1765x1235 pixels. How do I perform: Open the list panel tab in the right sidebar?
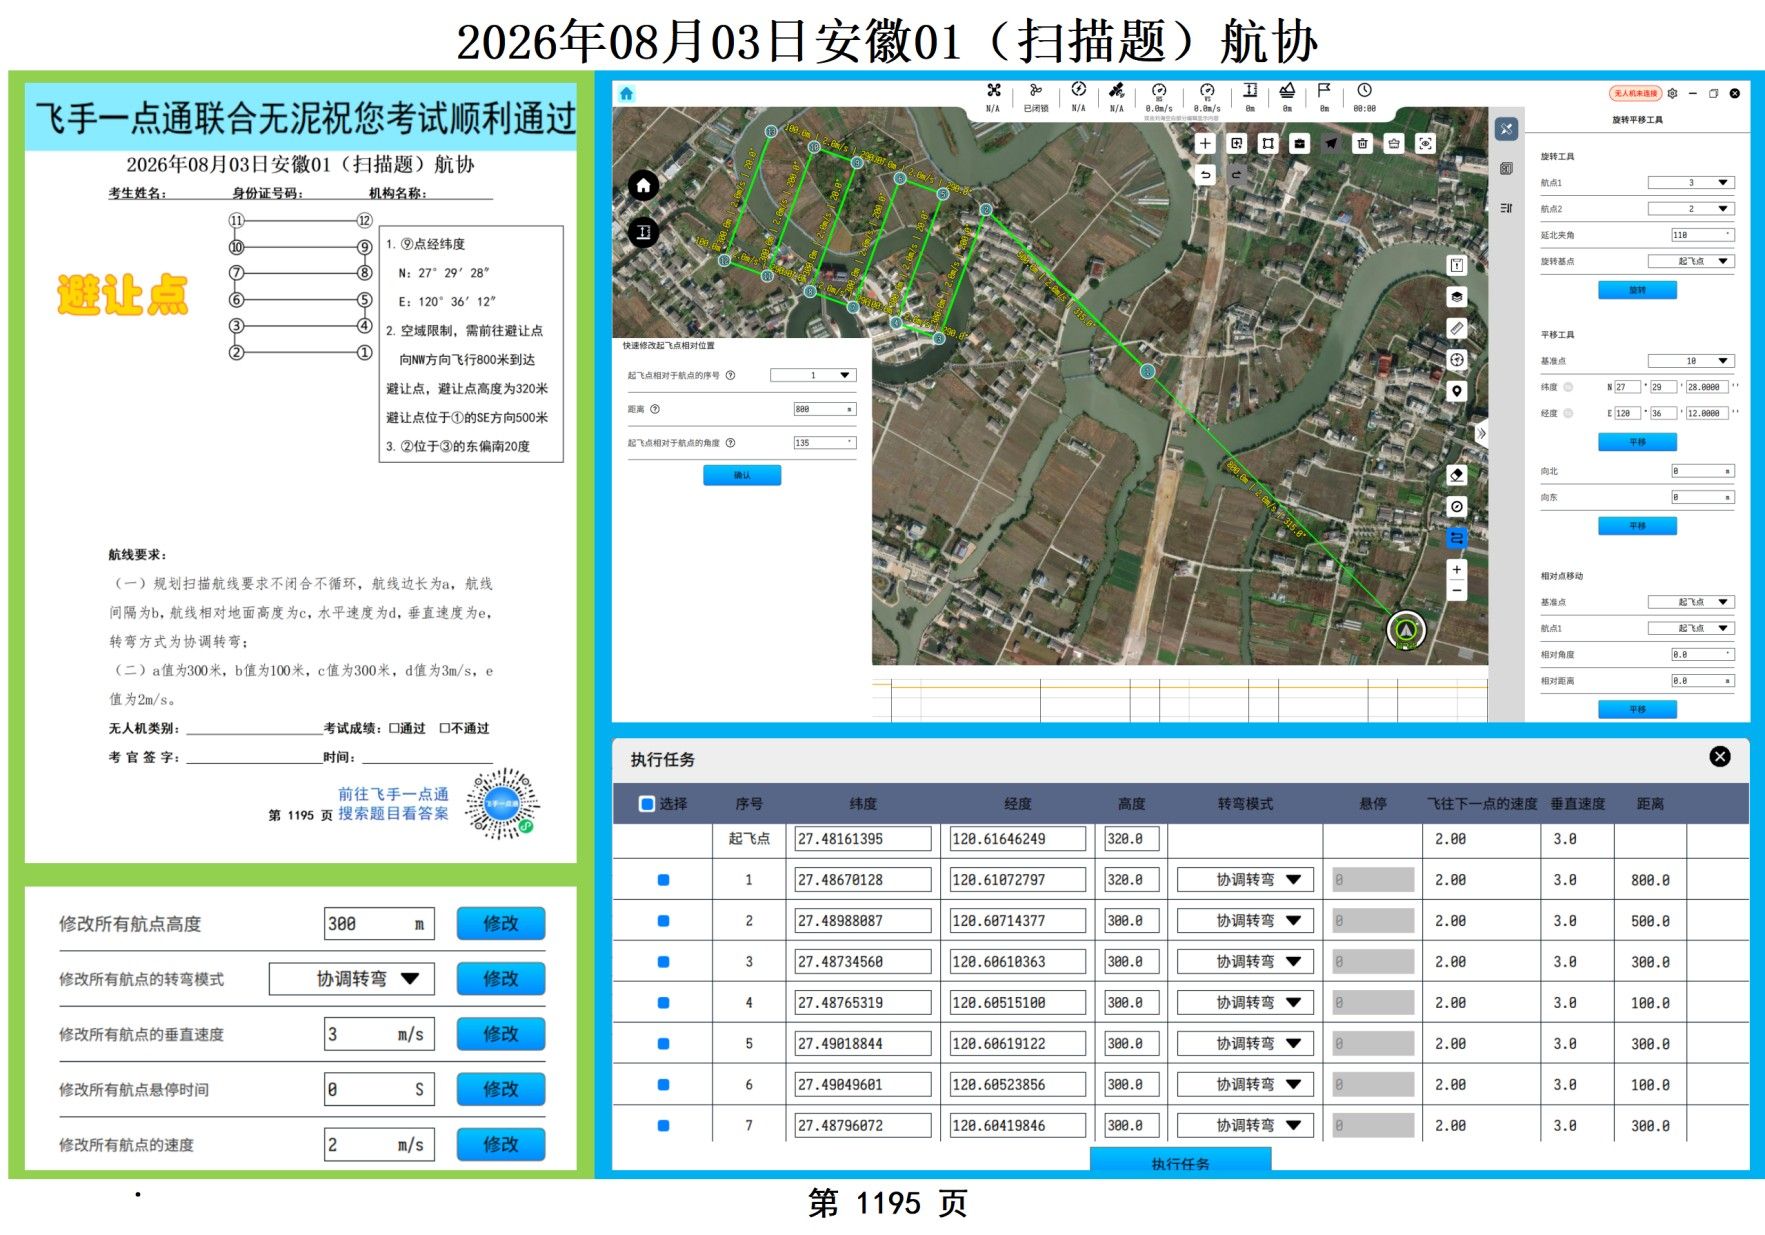click(1506, 208)
